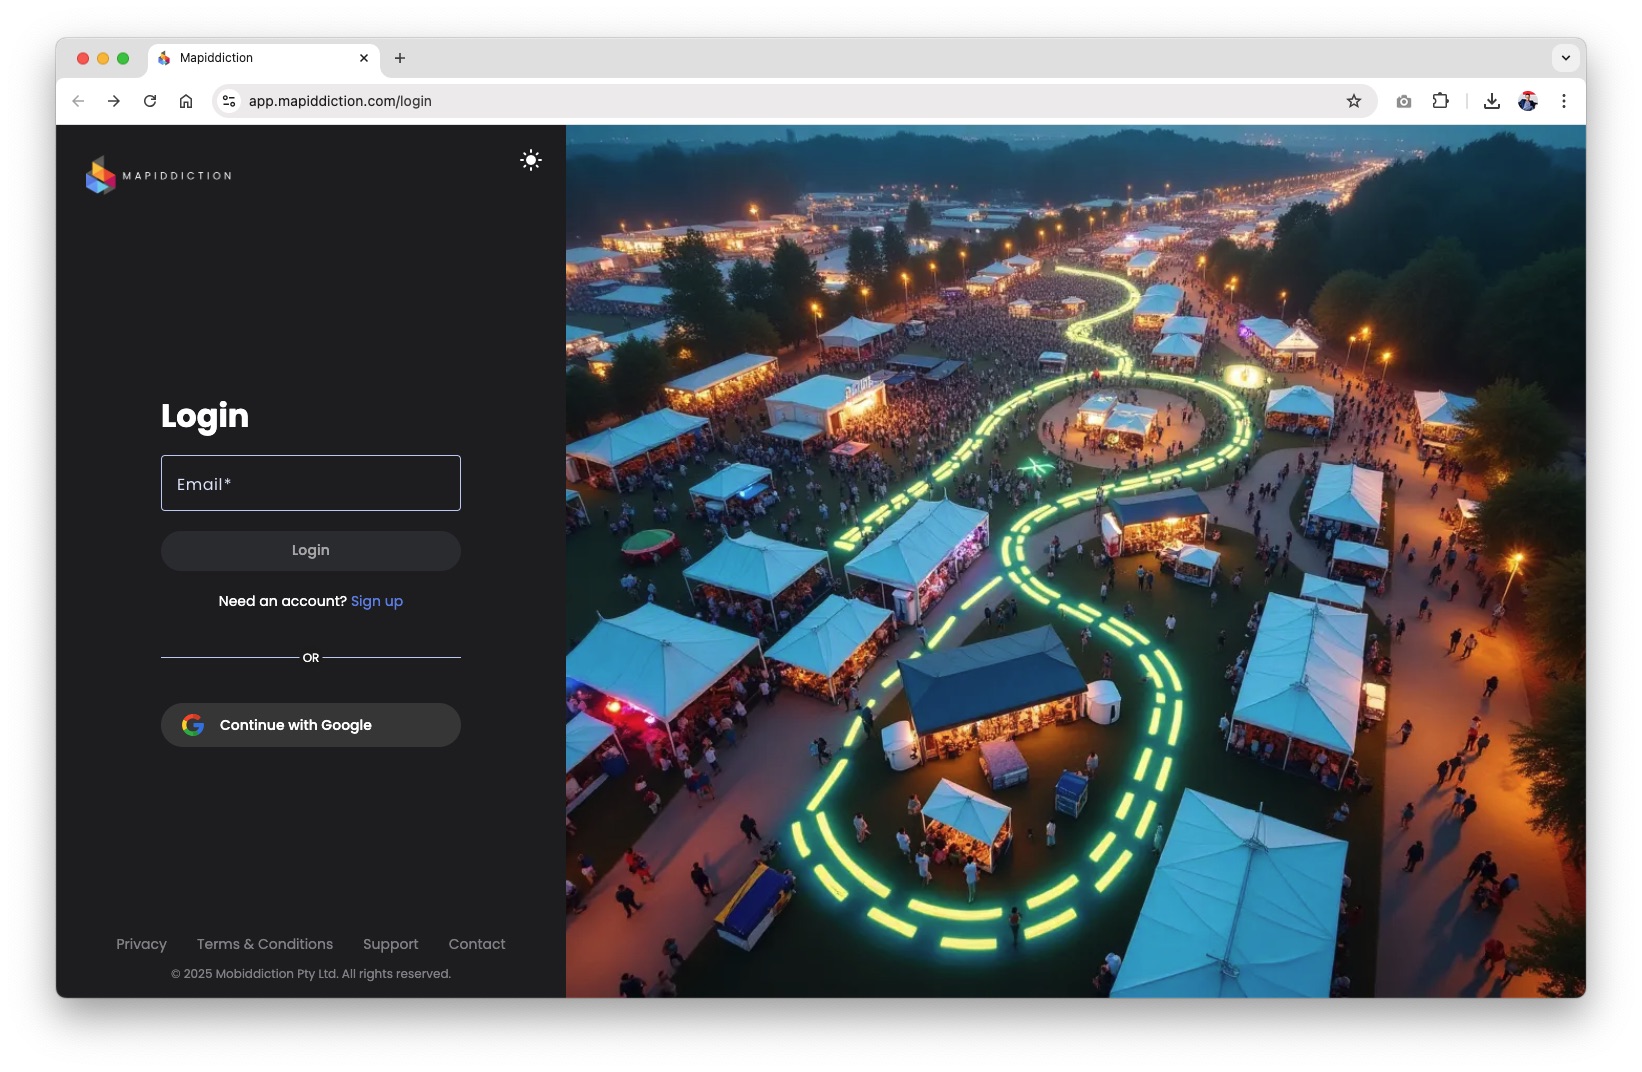
Task: Open the Privacy footer link
Action: pos(141,944)
